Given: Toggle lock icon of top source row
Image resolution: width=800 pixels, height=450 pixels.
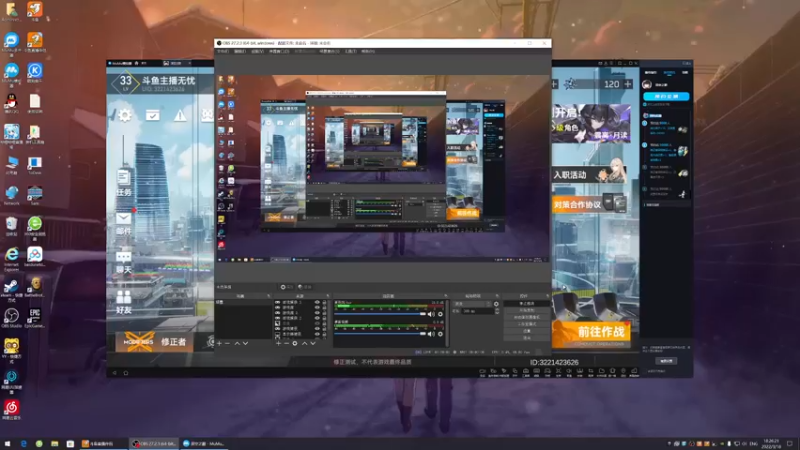Looking at the screenshot, I should click(x=324, y=303).
